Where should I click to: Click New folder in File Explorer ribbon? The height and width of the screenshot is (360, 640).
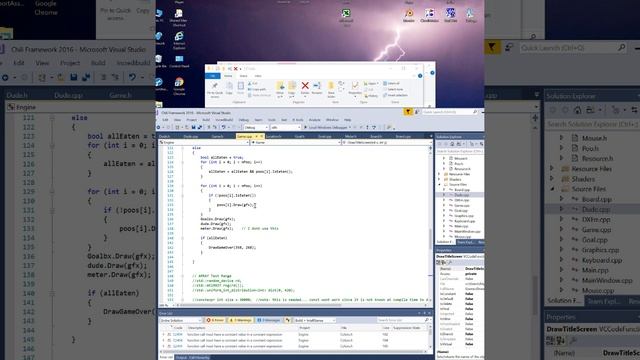(331, 90)
